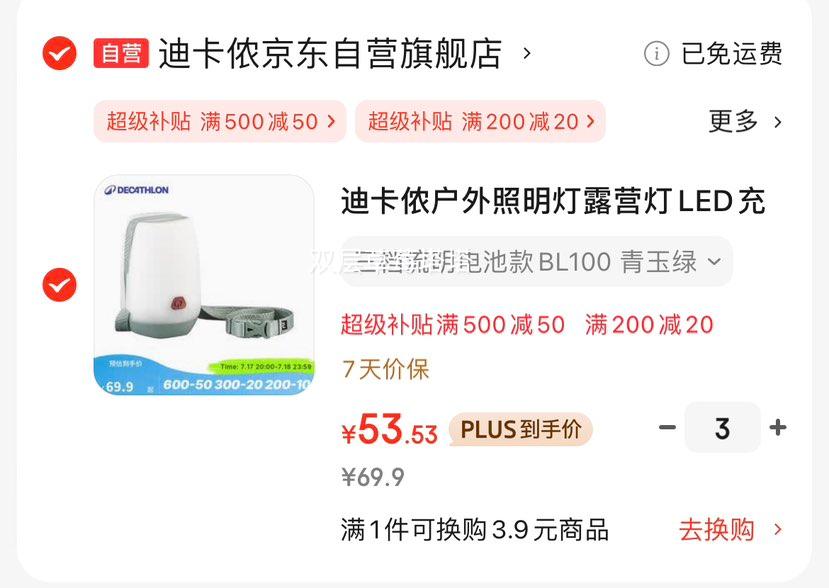Select the quantity field showing 3

pos(722,427)
